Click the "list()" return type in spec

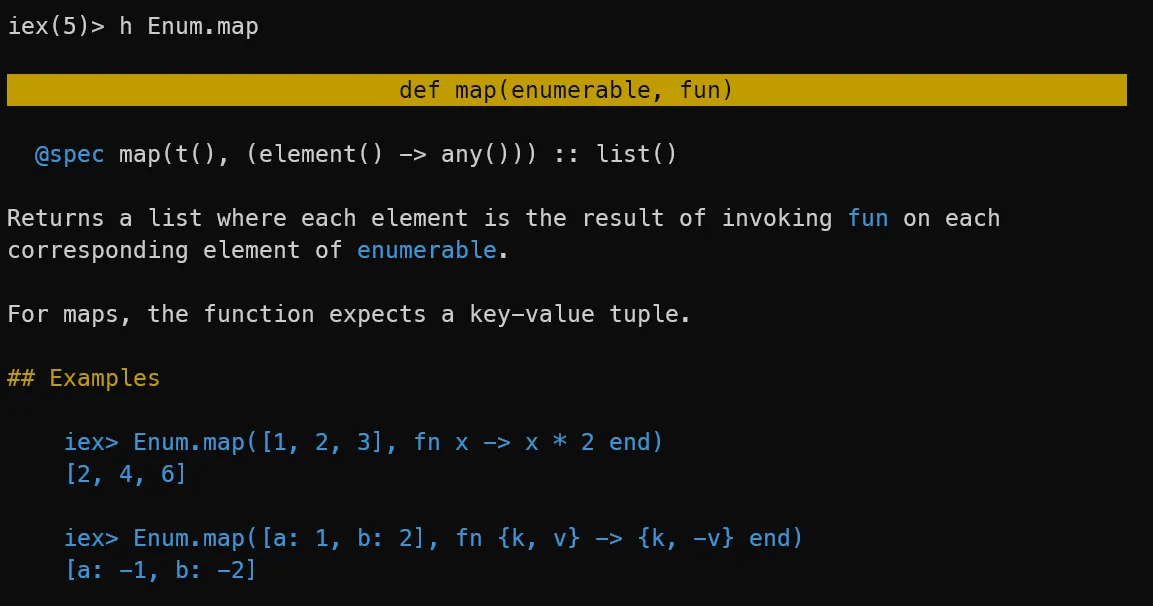(x=636, y=155)
